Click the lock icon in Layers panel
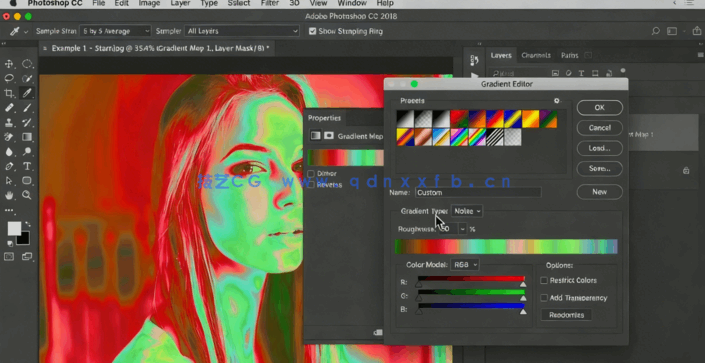Screen dimensions: 705x363 pos(686,170)
